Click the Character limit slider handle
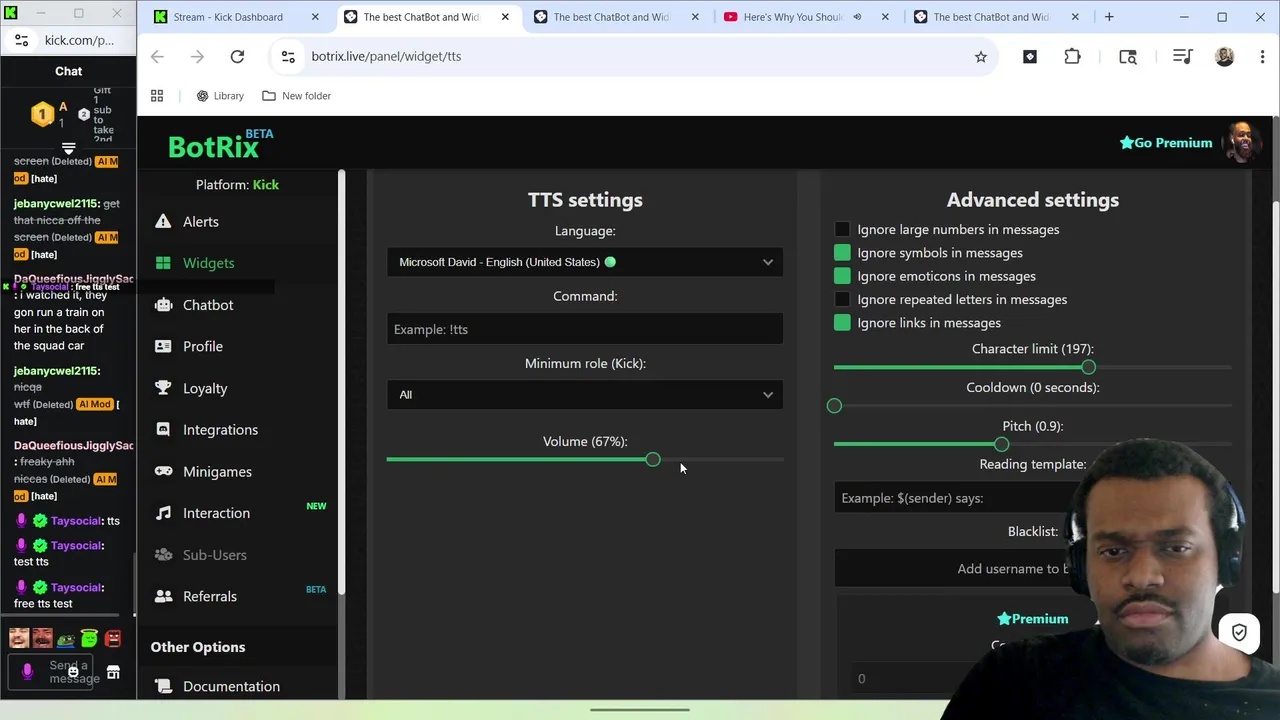The height and width of the screenshot is (720, 1280). pos(1088,368)
